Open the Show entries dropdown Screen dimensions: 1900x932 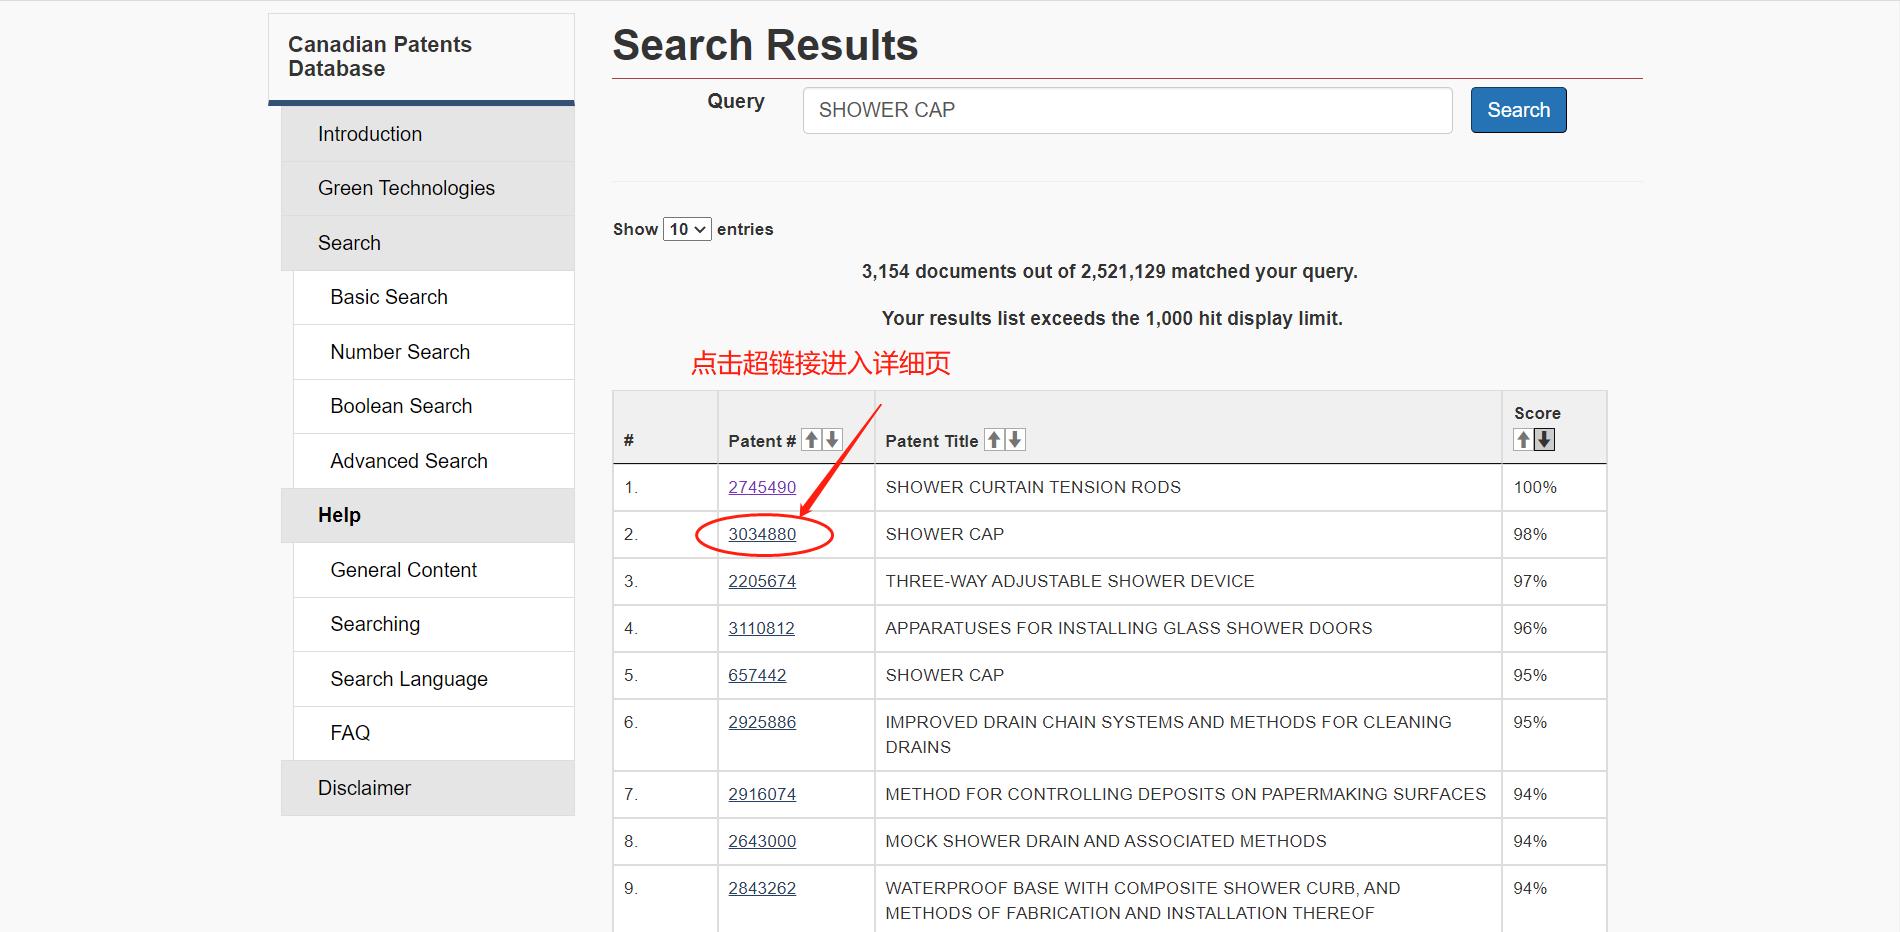(x=687, y=229)
